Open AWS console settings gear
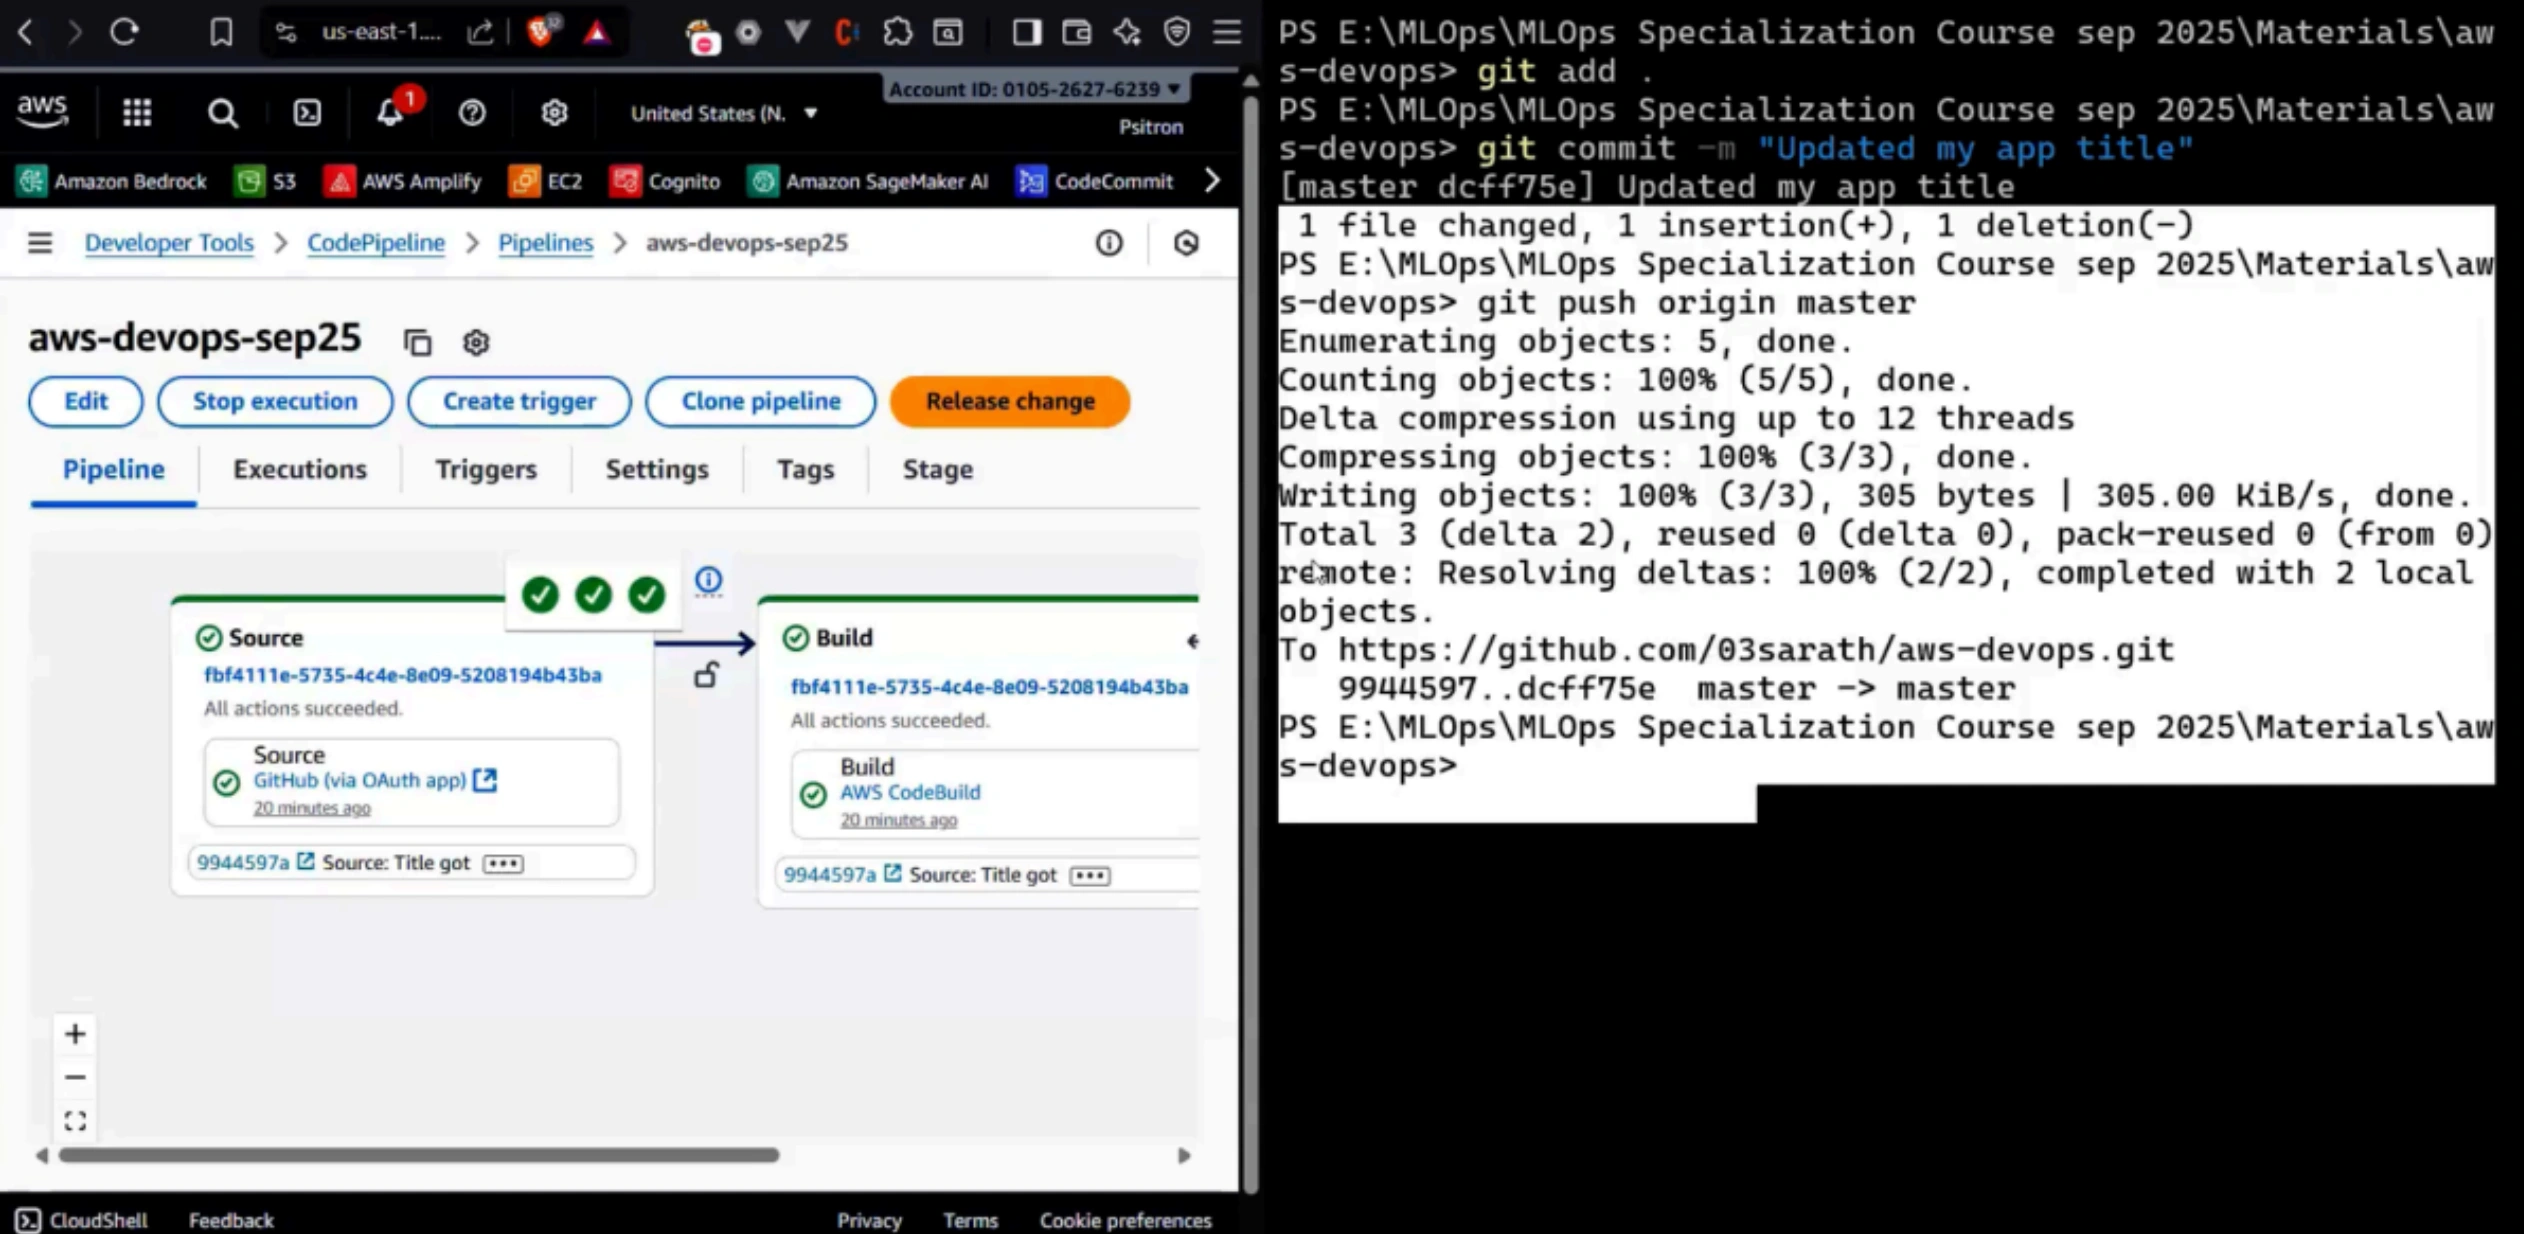The width and height of the screenshot is (2524, 1234). tap(554, 113)
